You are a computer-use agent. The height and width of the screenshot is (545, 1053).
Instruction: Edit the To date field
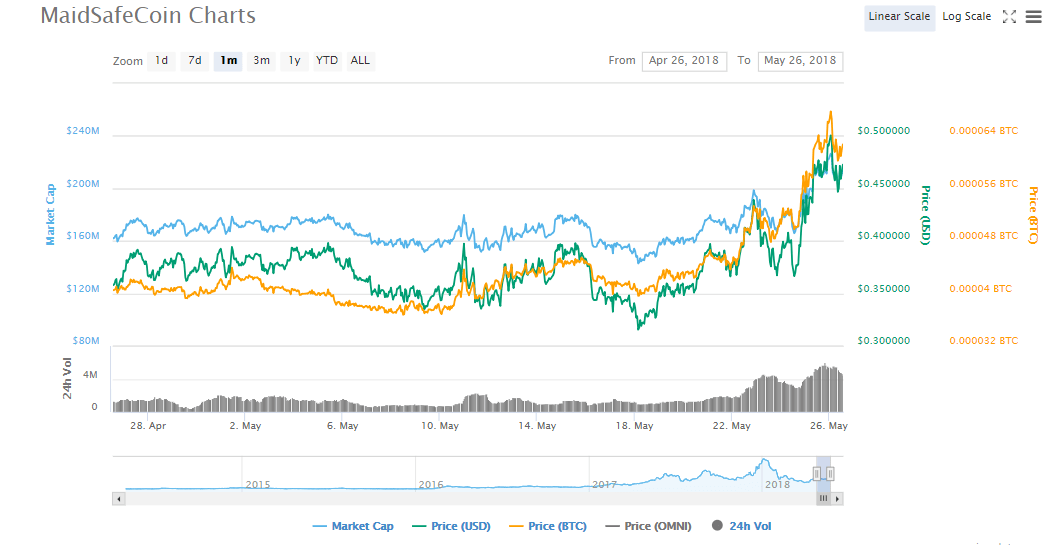[x=800, y=61]
